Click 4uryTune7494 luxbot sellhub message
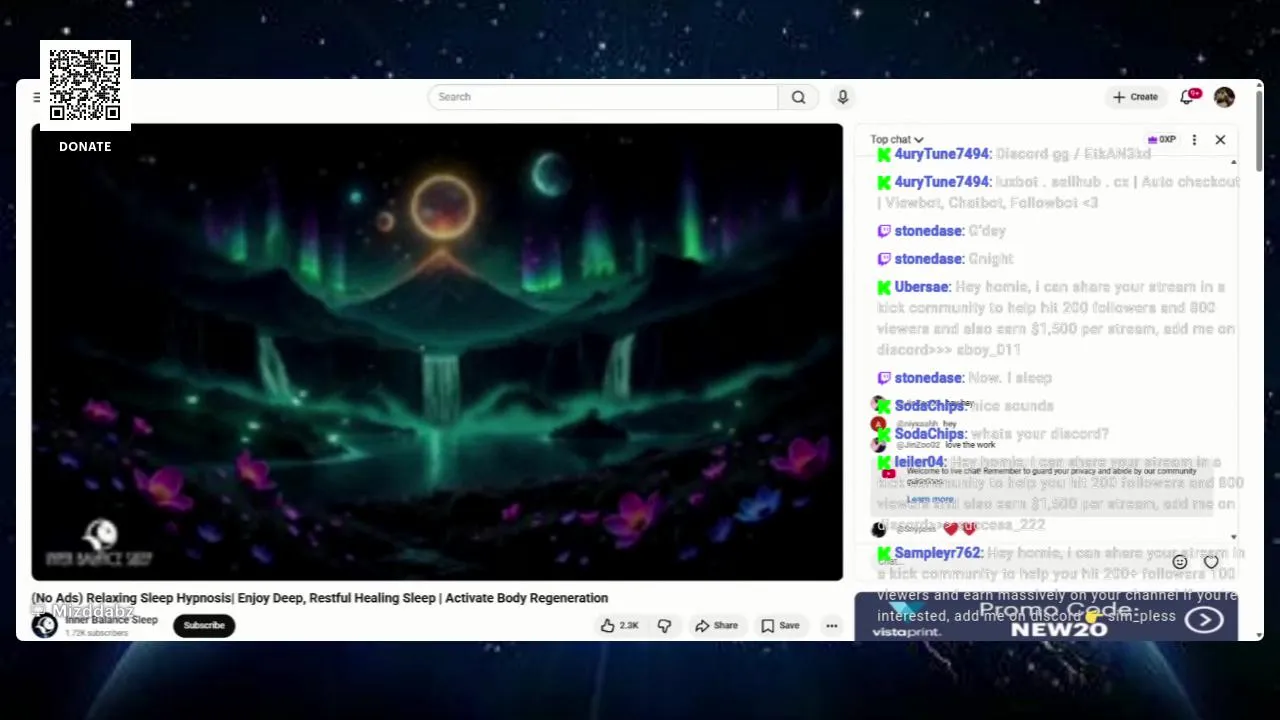The width and height of the screenshot is (1280, 720). 1058,192
